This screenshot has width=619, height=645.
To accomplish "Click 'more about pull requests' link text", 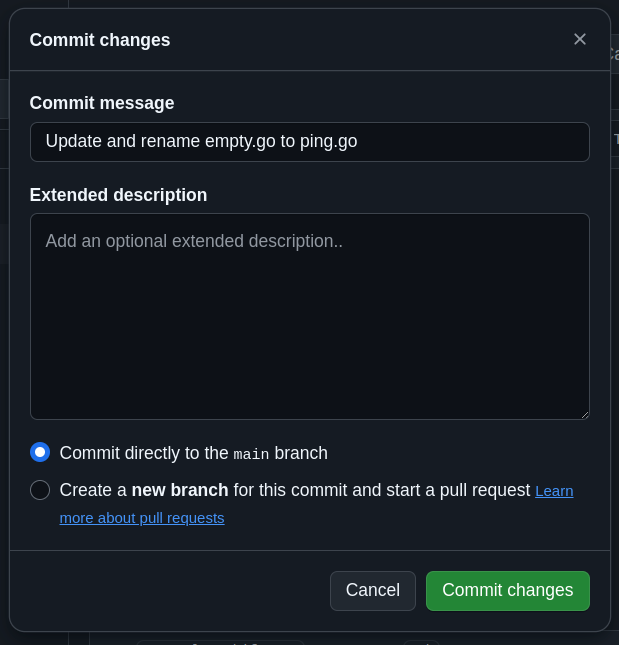I will (142, 518).
